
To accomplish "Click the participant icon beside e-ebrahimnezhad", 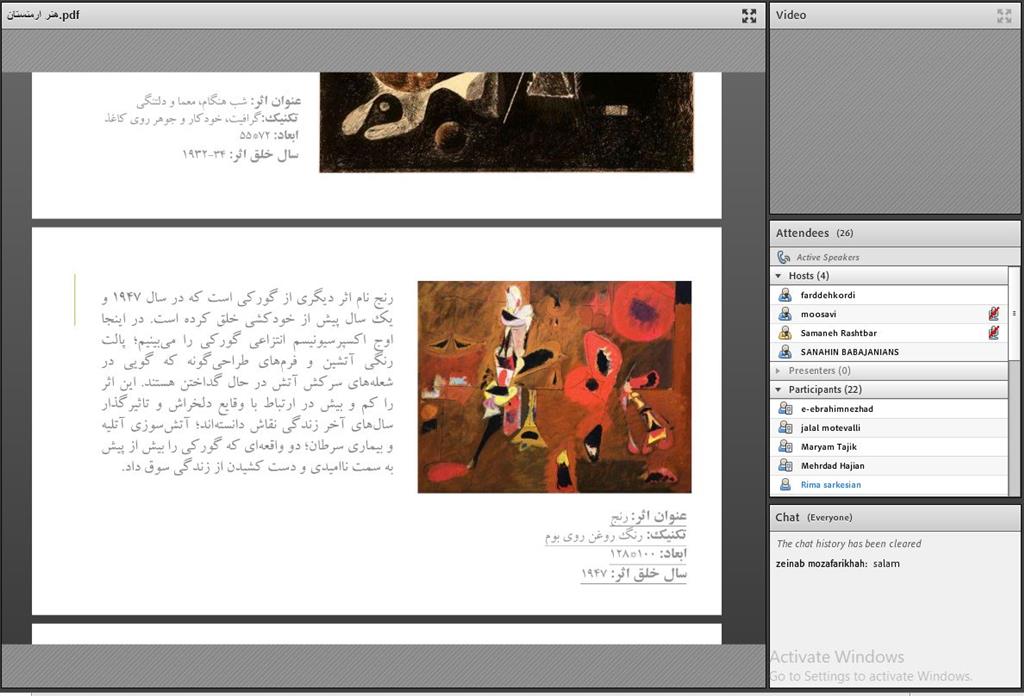I will [x=785, y=409].
